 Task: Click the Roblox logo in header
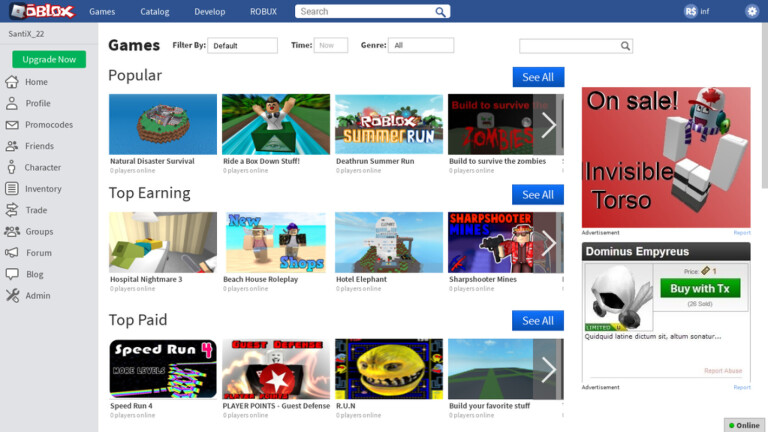coord(43,11)
